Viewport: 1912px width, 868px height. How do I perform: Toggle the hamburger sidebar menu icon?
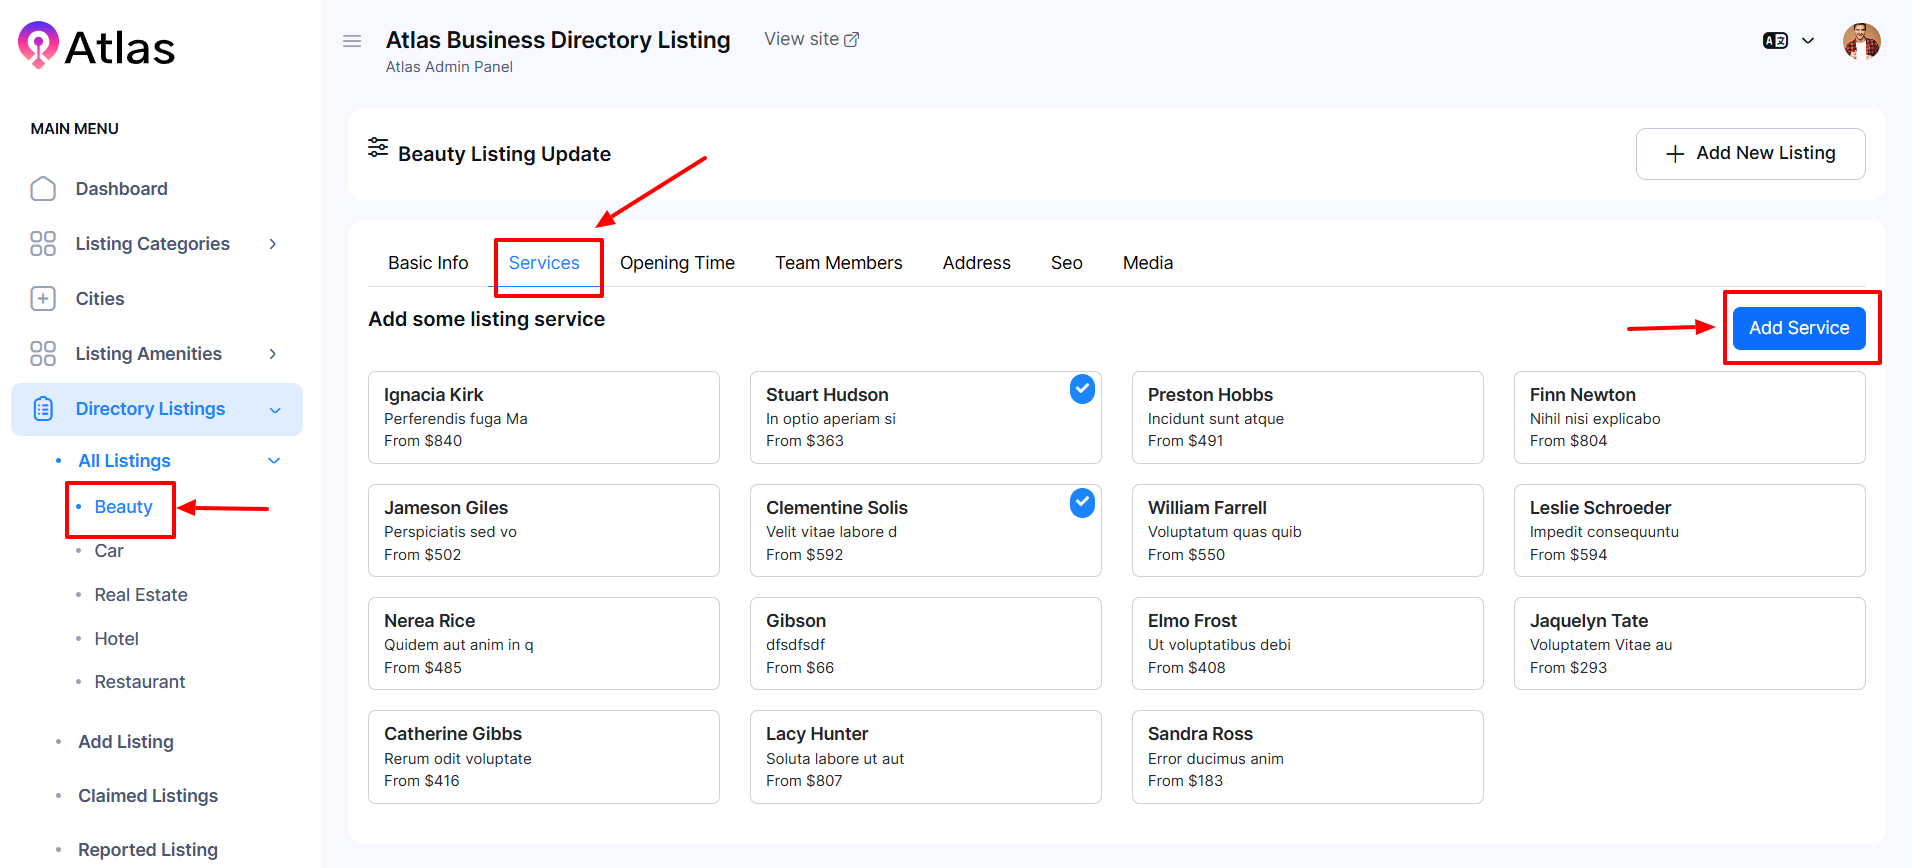352,41
